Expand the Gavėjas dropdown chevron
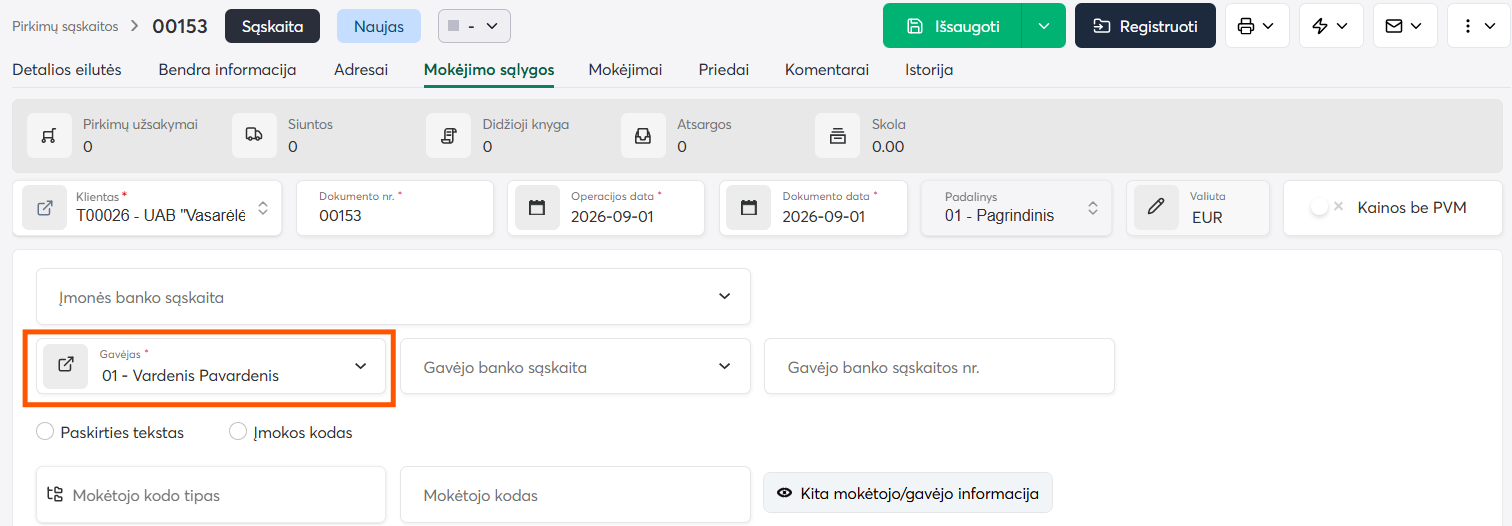Image resolution: width=1512 pixels, height=526 pixels. pos(361,366)
